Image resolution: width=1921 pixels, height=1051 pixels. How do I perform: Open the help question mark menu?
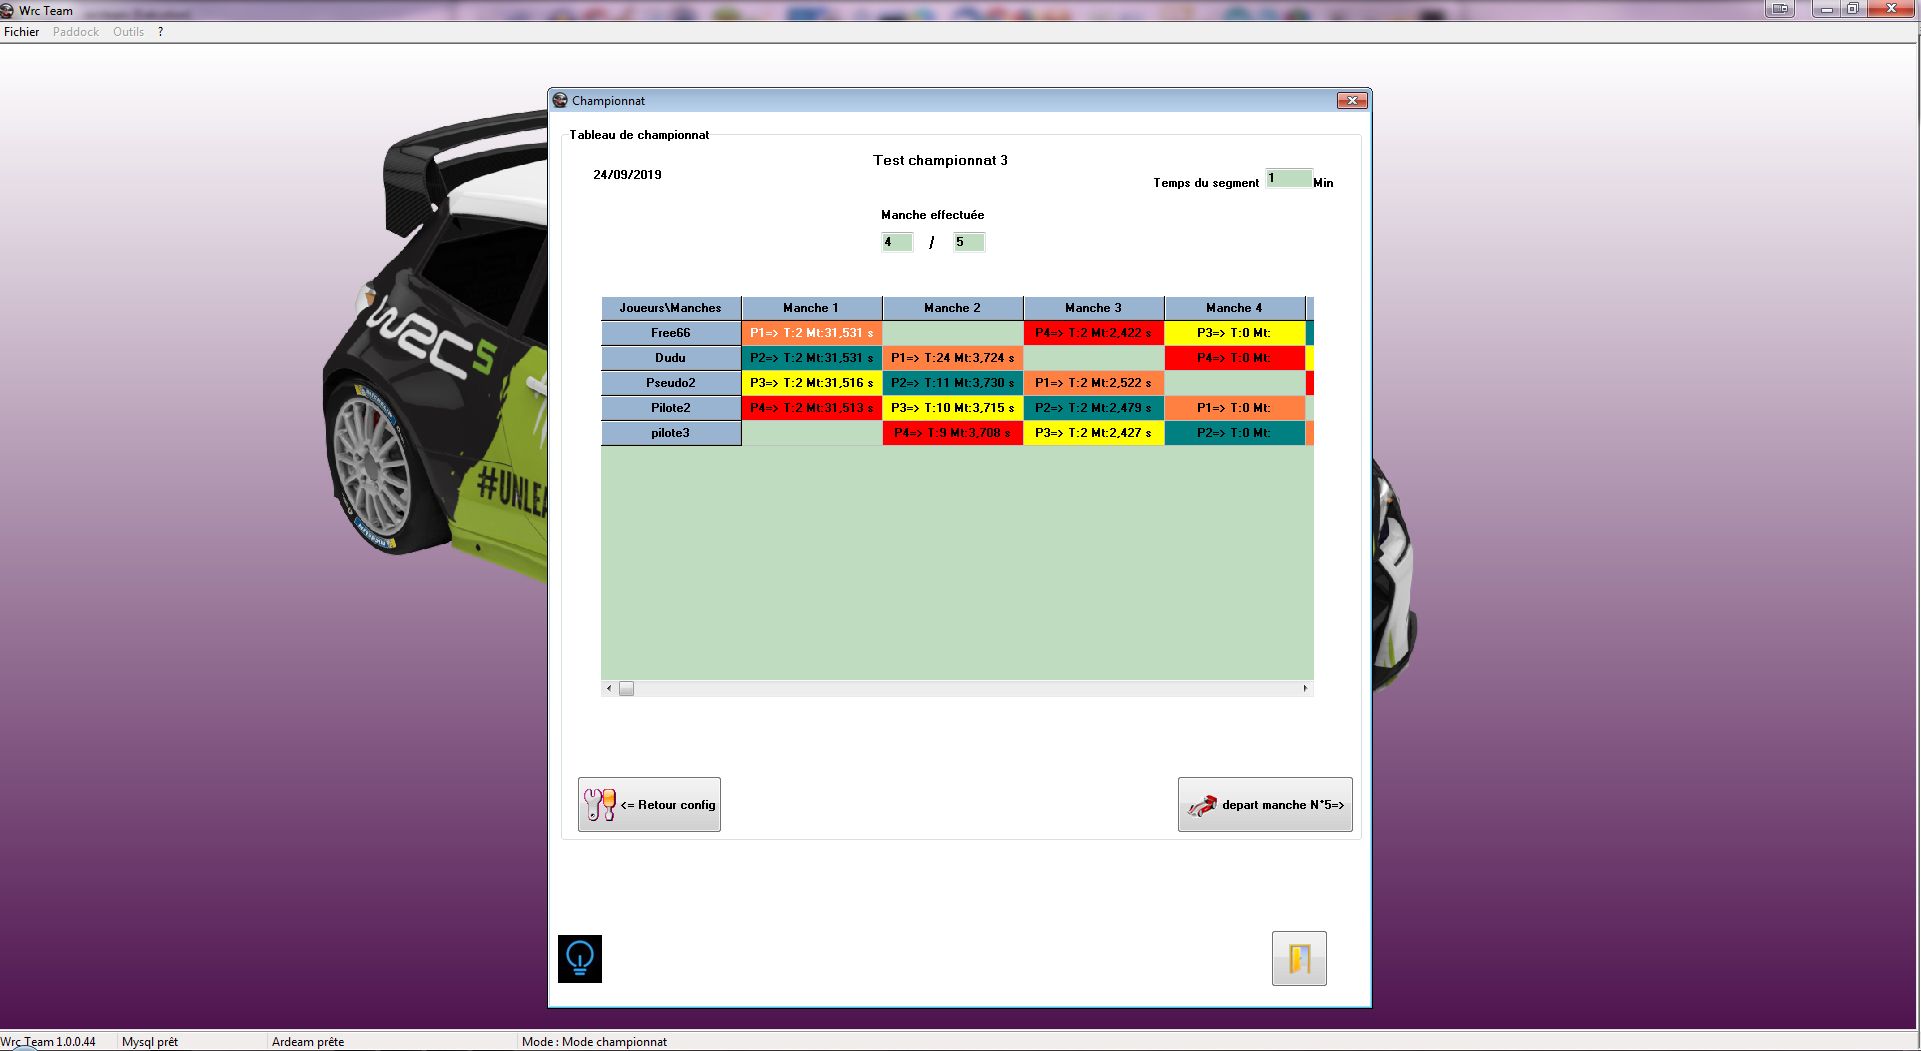pos(160,32)
